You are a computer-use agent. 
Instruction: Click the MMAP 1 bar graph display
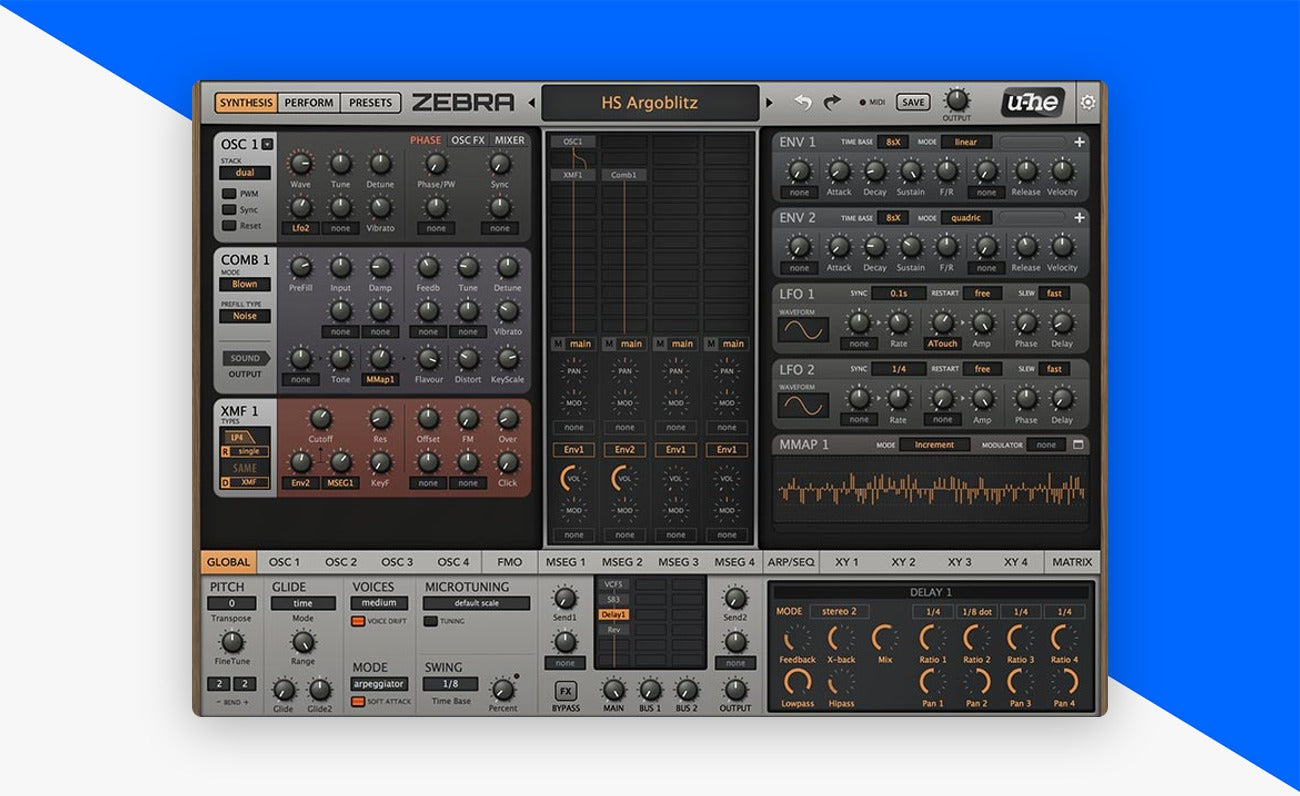(x=932, y=490)
